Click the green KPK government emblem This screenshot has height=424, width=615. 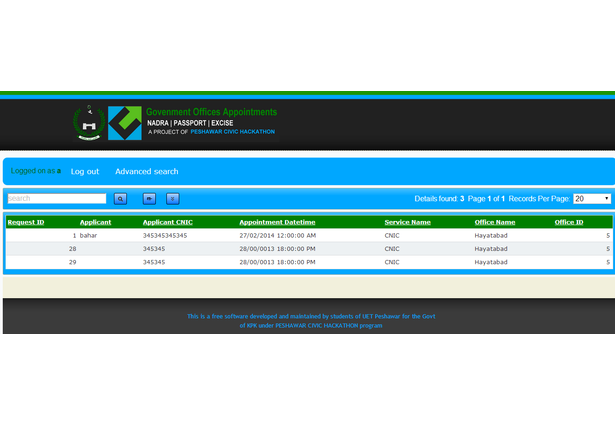click(89, 123)
